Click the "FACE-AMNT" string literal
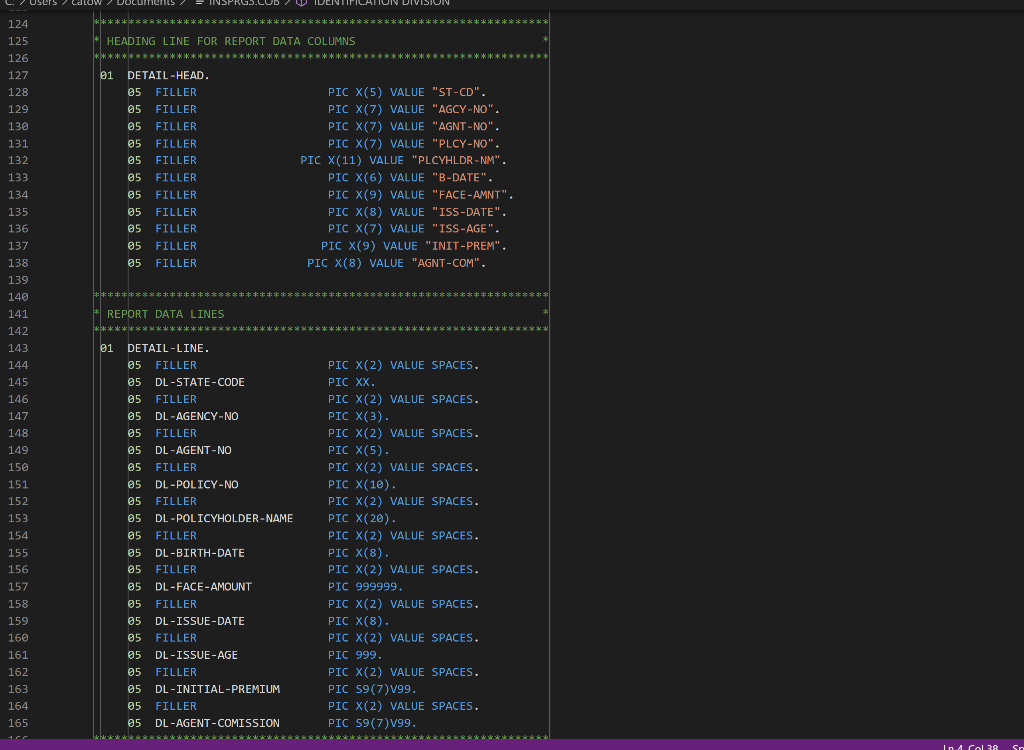The width and height of the screenshot is (1024, 750). point(469,195)
